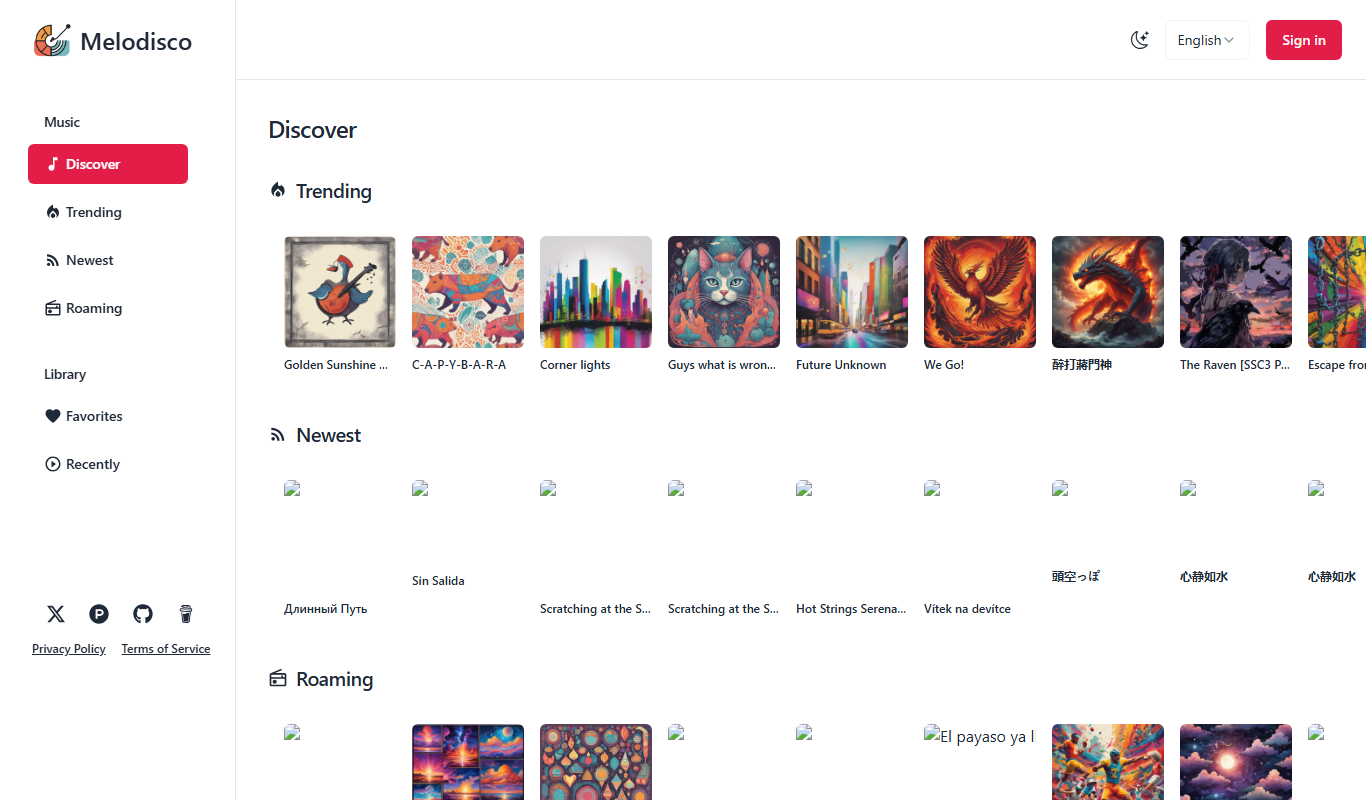Click the music note icon on Discover
The width and height of the screenshot is (1366, 800).
53,164
